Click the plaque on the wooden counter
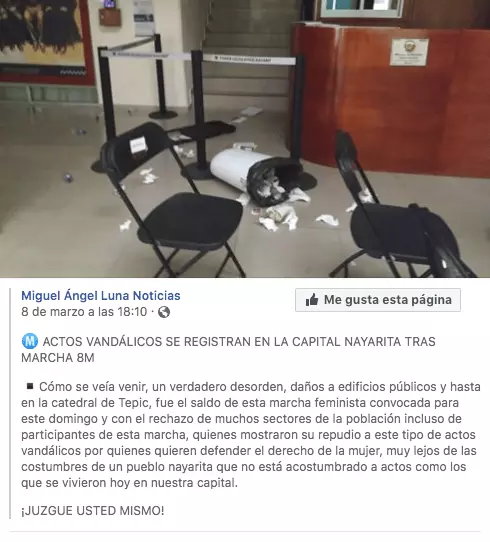The width and height of the screenshot is (490, 542). coord(409,52)
